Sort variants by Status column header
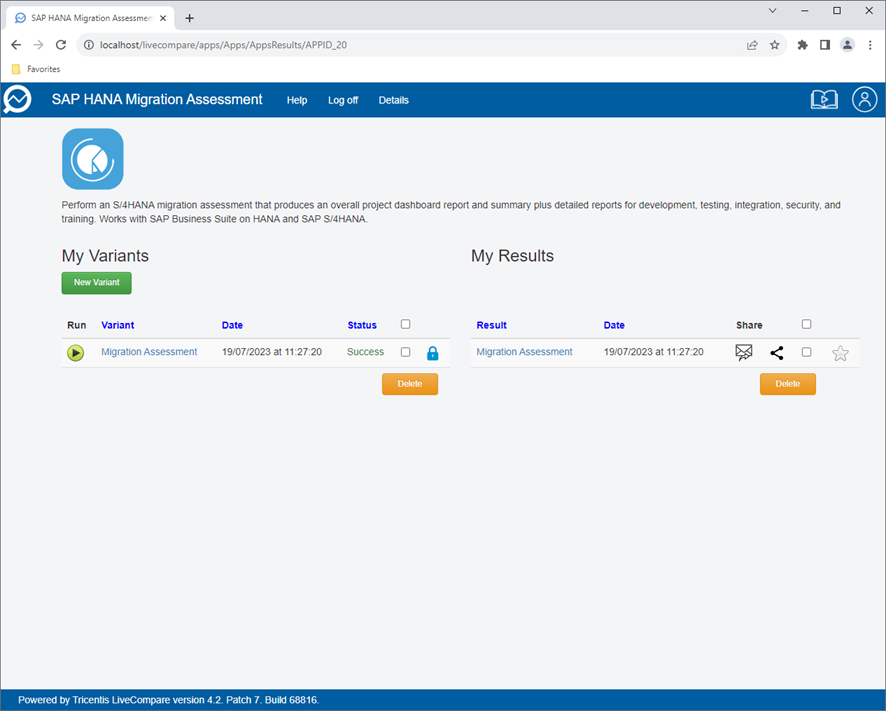 coord(362,325)
